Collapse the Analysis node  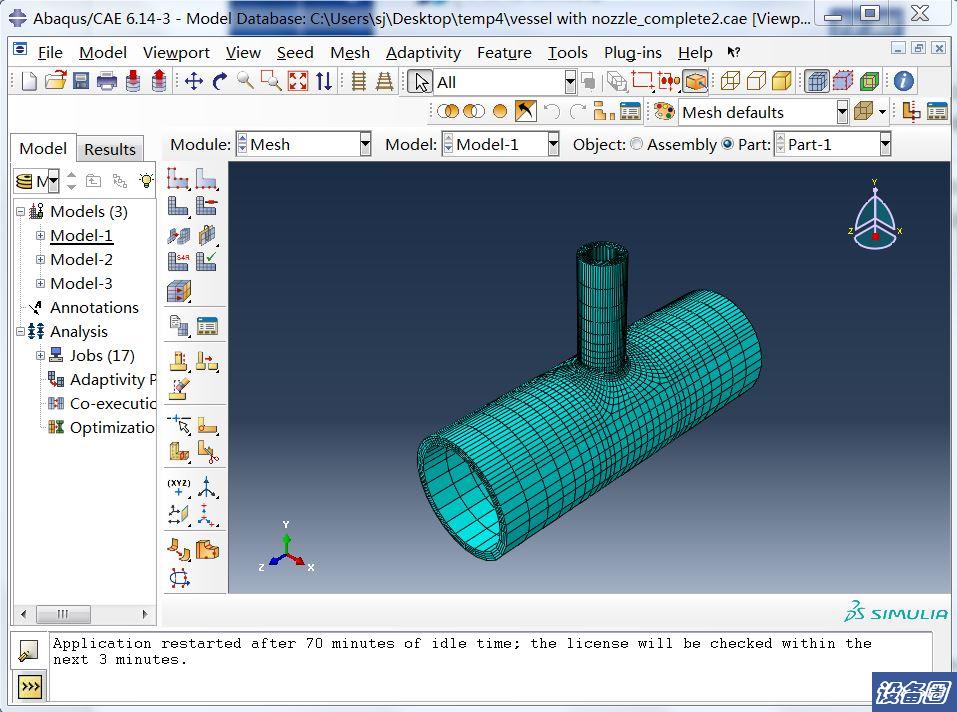pos(20,331)
